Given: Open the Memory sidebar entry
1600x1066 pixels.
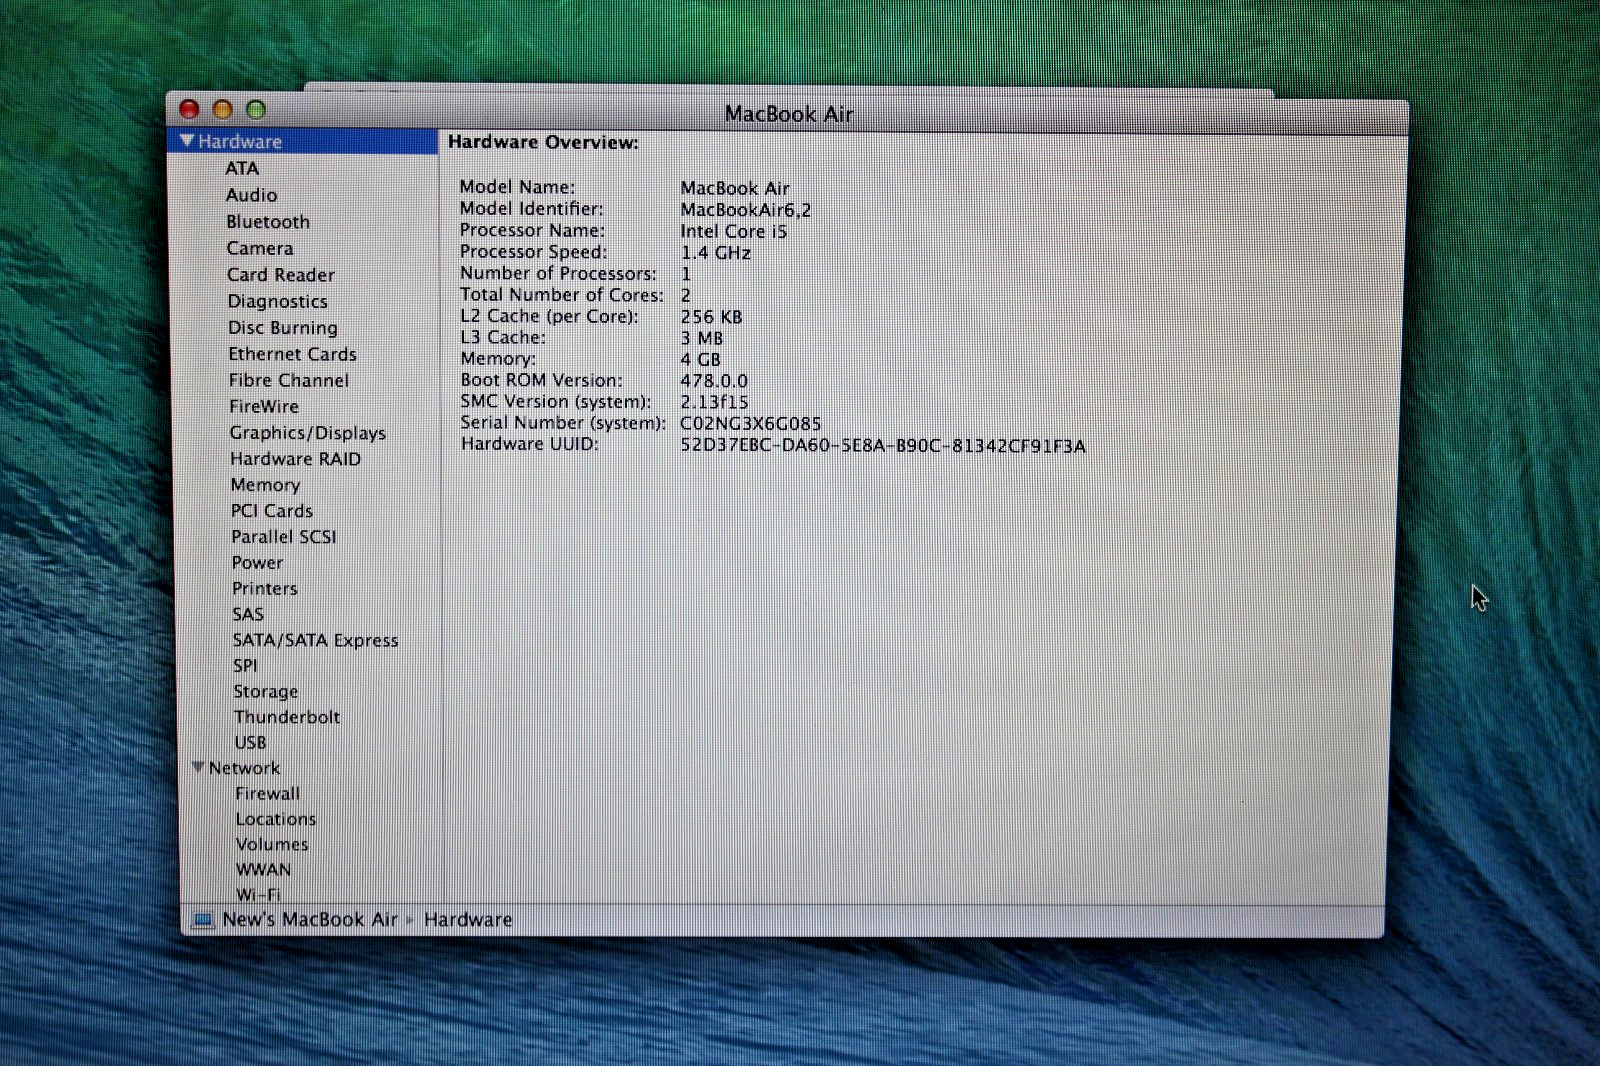Looking at the screenshot, I should [x=265, y=485].
